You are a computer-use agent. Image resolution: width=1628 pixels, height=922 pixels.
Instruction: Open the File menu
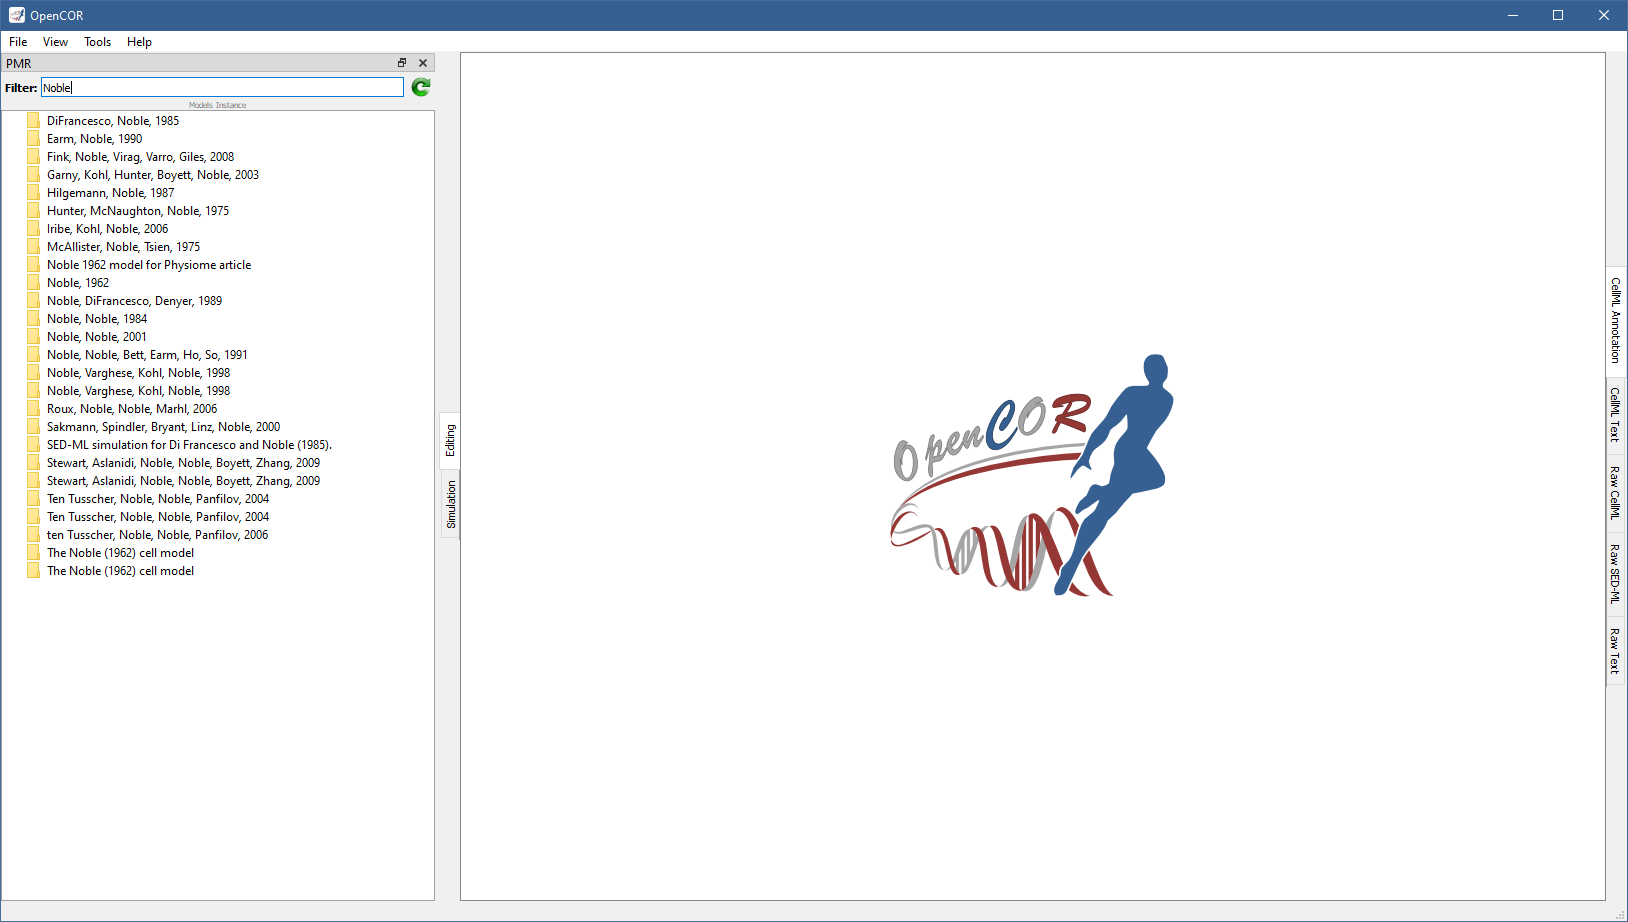18,42
